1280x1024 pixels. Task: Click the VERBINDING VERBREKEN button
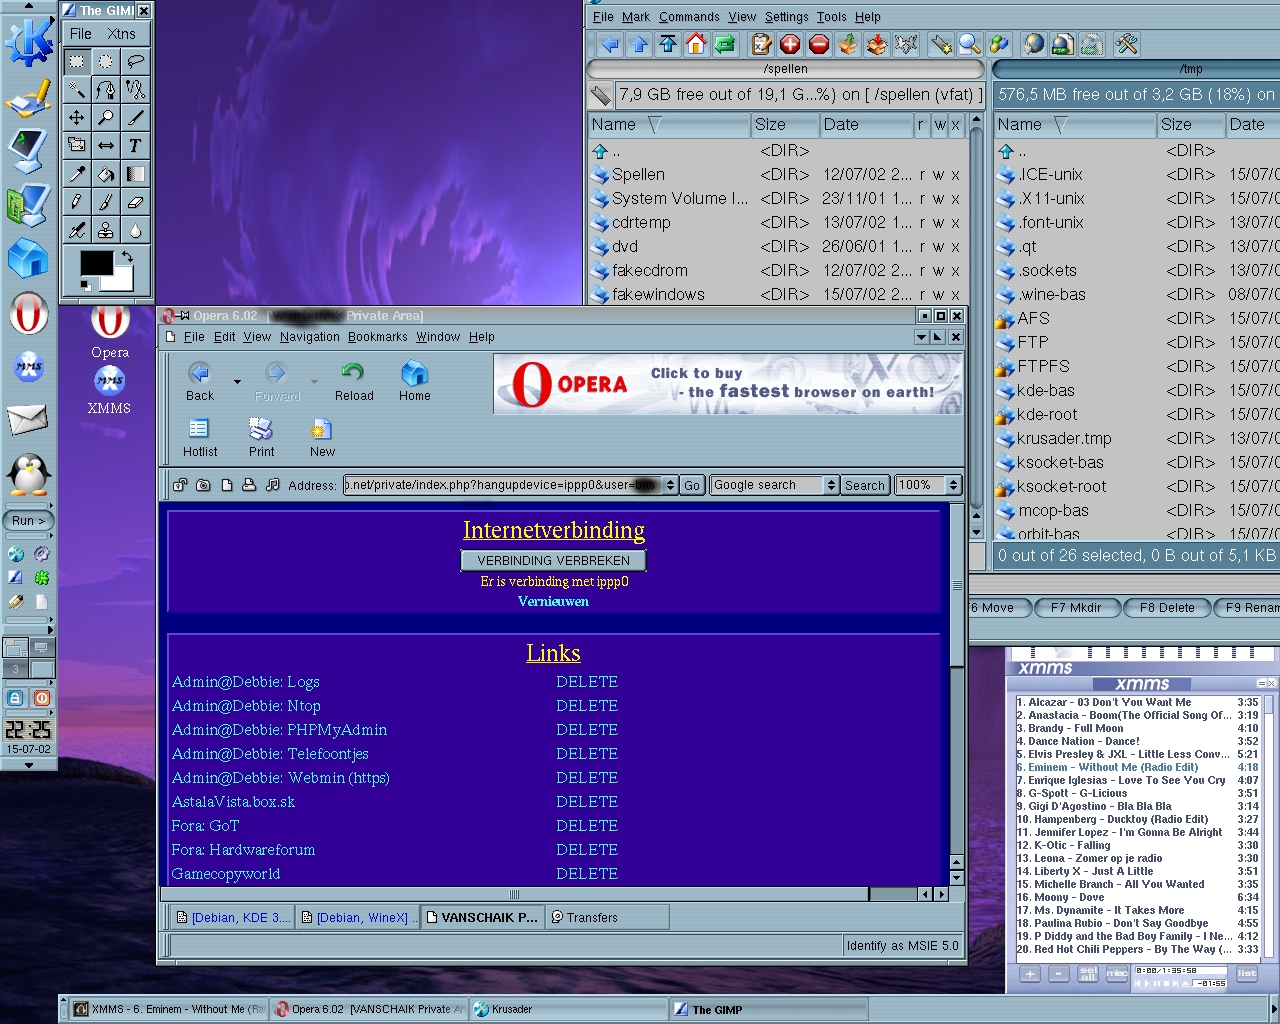[x=553, y=561]
